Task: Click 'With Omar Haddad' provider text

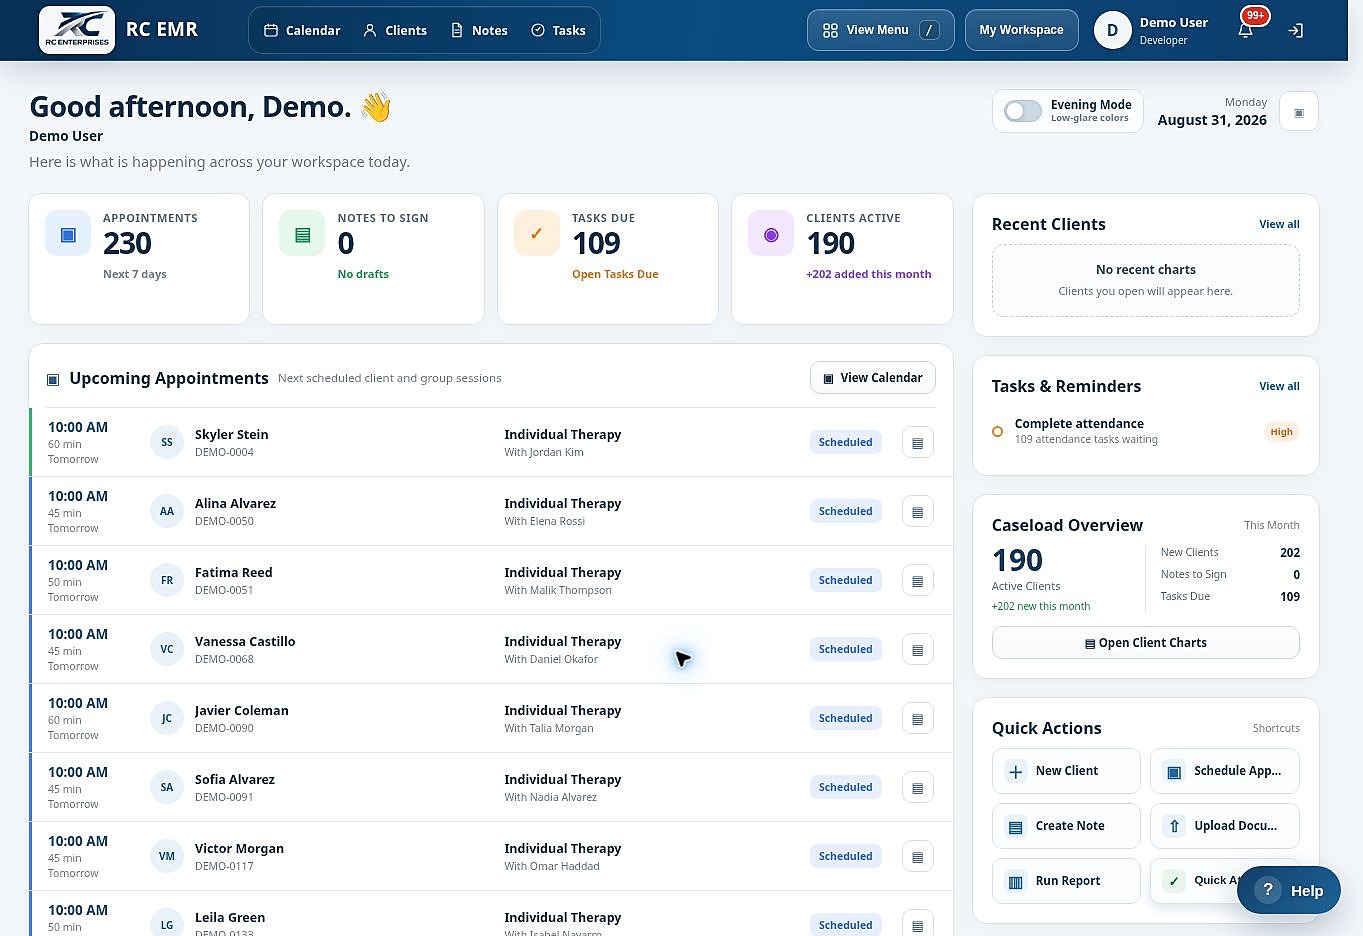Action: tap(552, 866)
